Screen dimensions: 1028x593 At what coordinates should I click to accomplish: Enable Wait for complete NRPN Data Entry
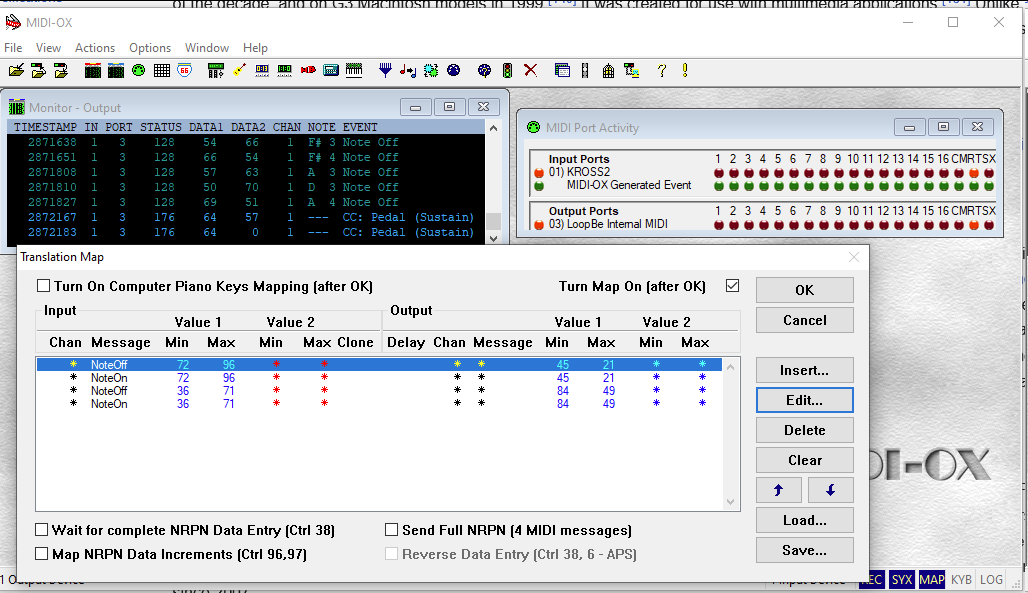point(42,530)
